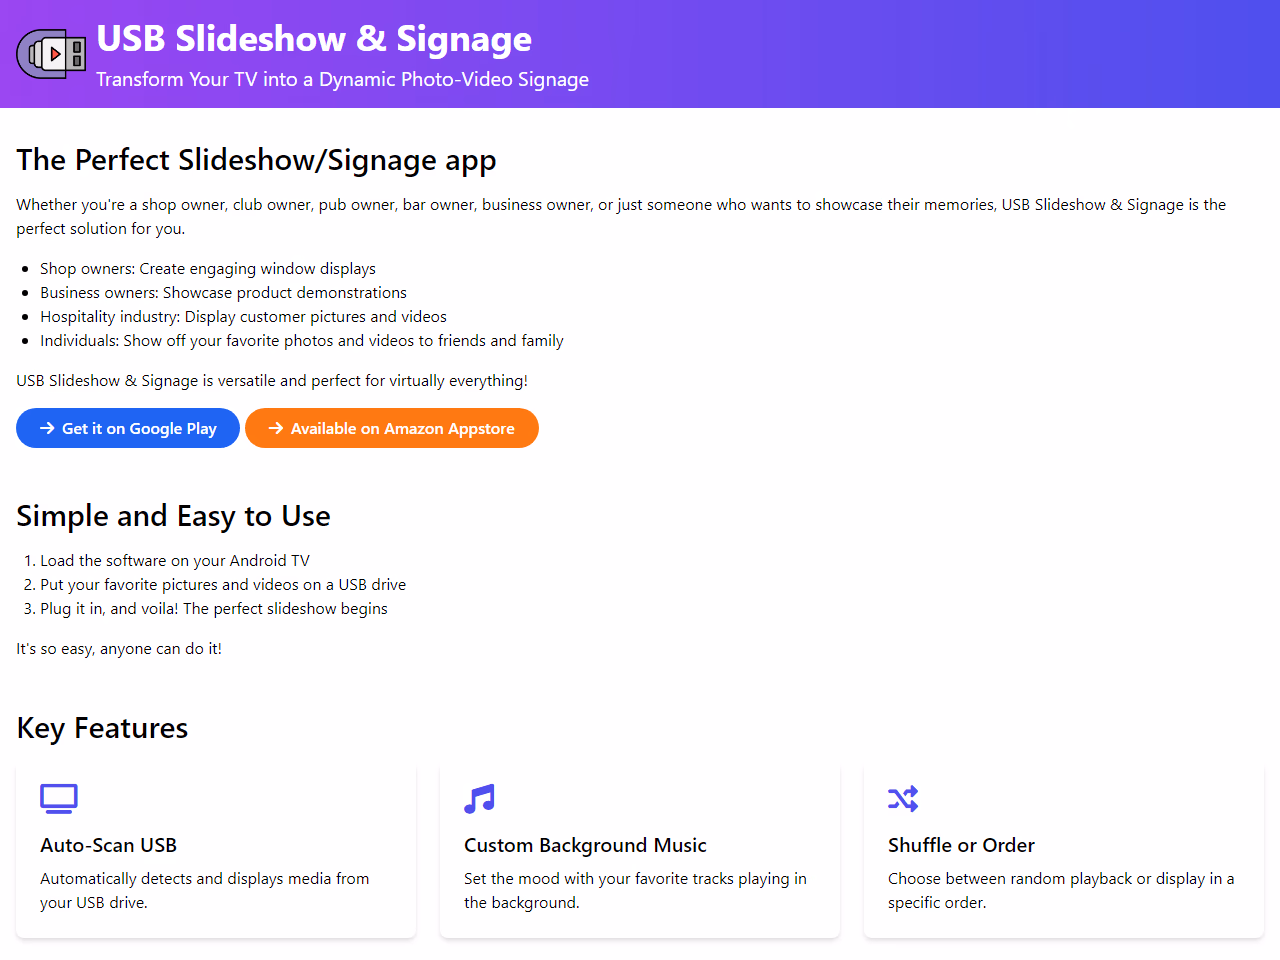This screenshot has height=960, width=1280.
Task: Select the 'Custom Background Music' card title
Action: click(585, 845)
